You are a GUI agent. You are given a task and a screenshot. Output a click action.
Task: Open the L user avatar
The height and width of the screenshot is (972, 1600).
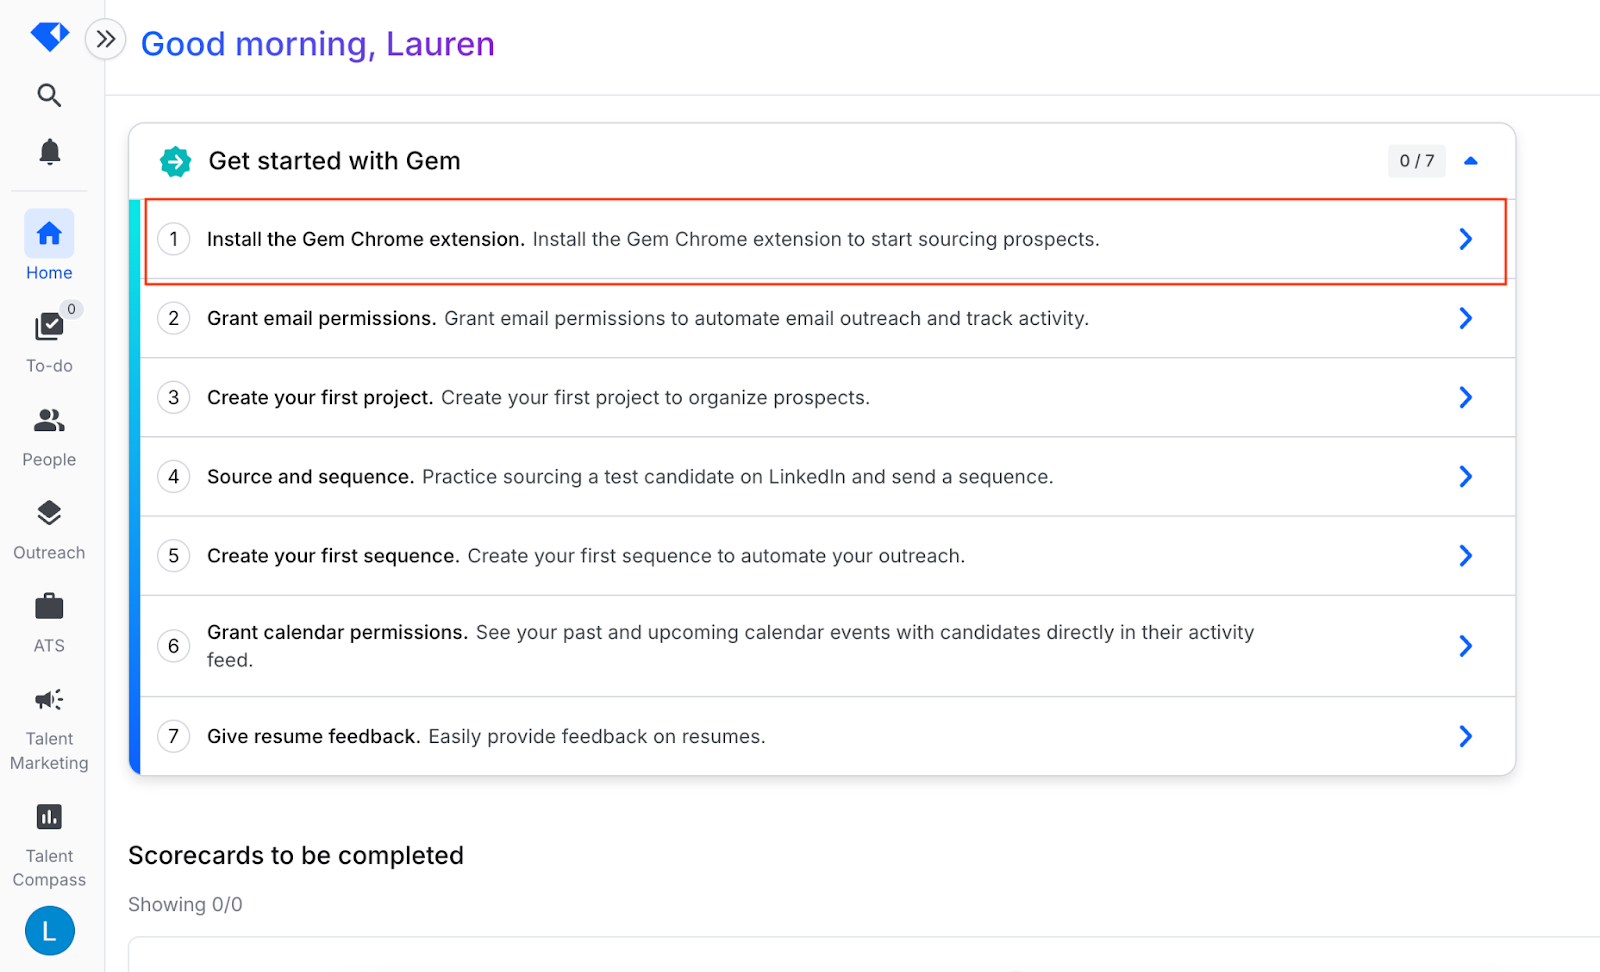[49, 931]
